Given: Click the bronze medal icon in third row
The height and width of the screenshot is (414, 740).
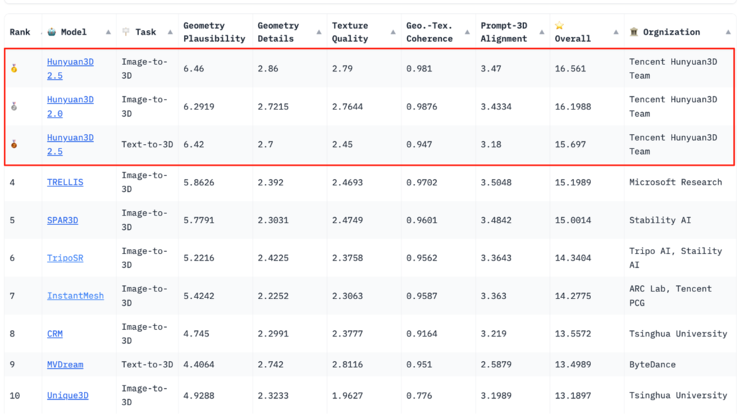Looking at the screenshot, I should point(14,145).
